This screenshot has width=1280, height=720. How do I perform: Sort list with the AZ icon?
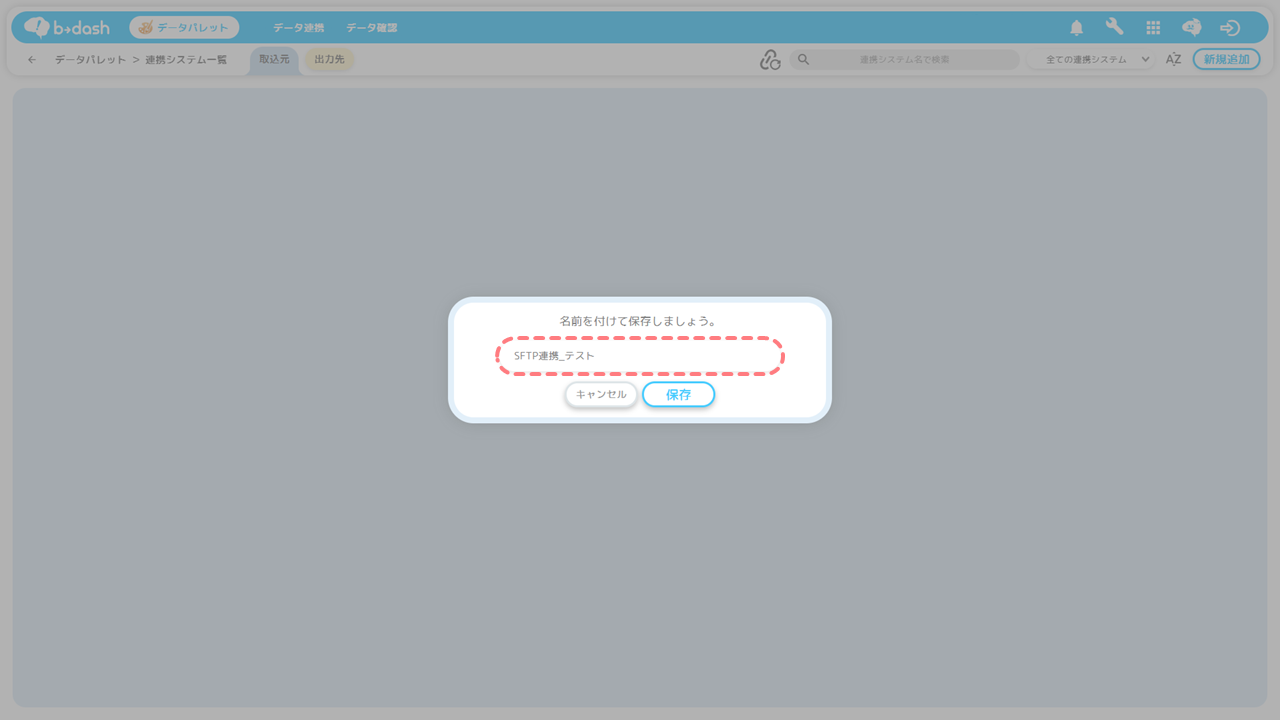pyautogui.click(x=1173, y=60)
